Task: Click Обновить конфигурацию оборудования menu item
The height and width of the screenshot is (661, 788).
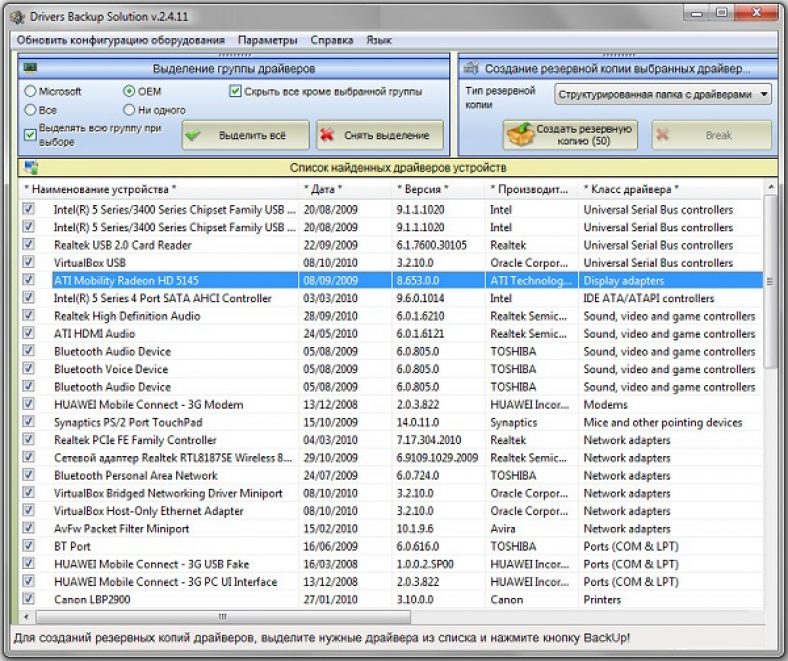Action: 120,40
